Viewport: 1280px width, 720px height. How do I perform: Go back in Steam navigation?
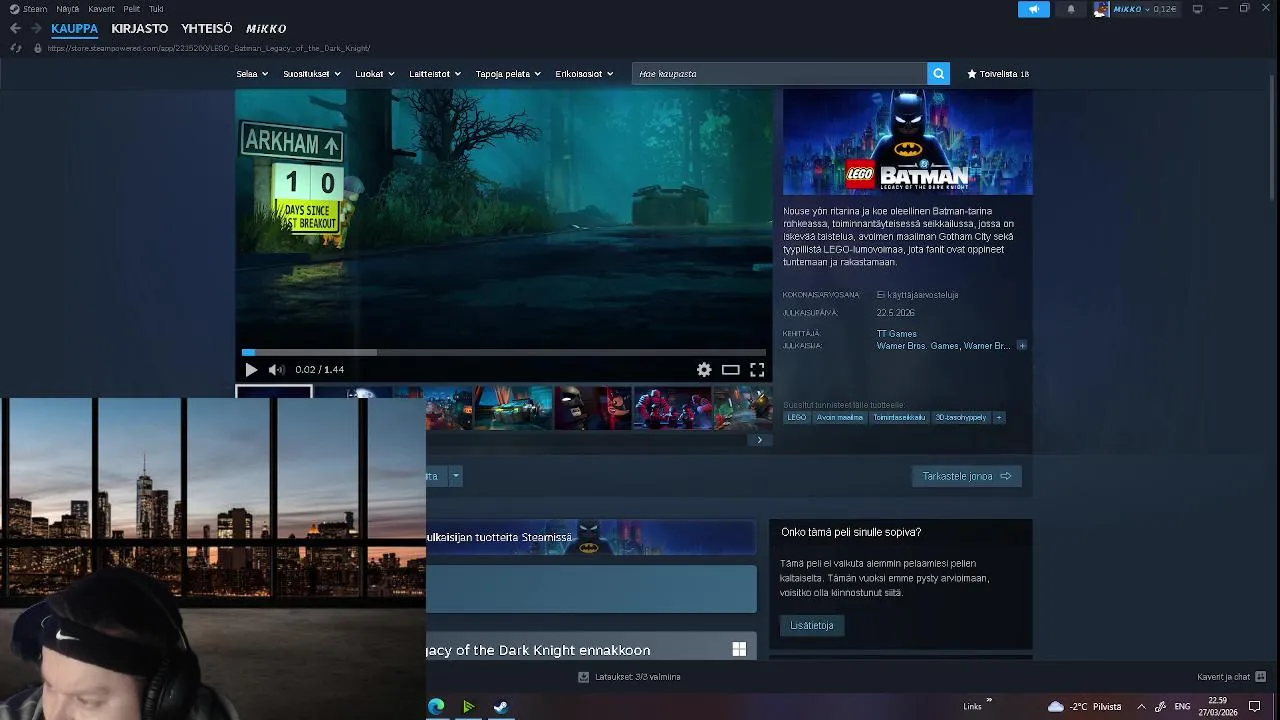coord(15,29)
